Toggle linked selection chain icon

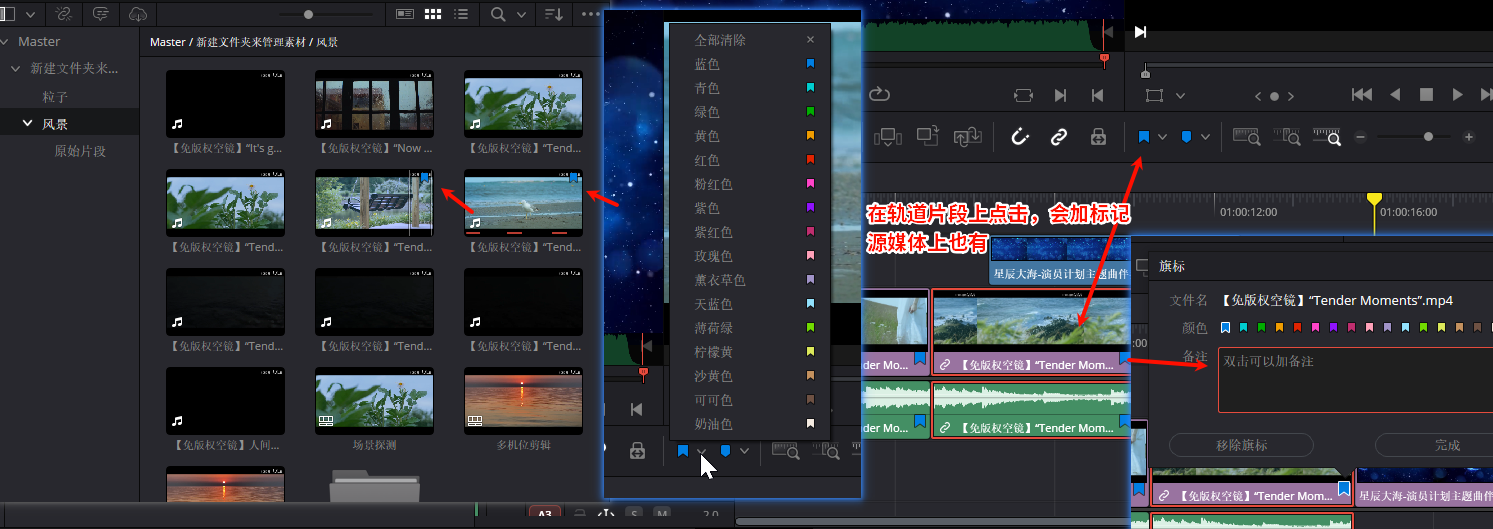[1059, 137]
